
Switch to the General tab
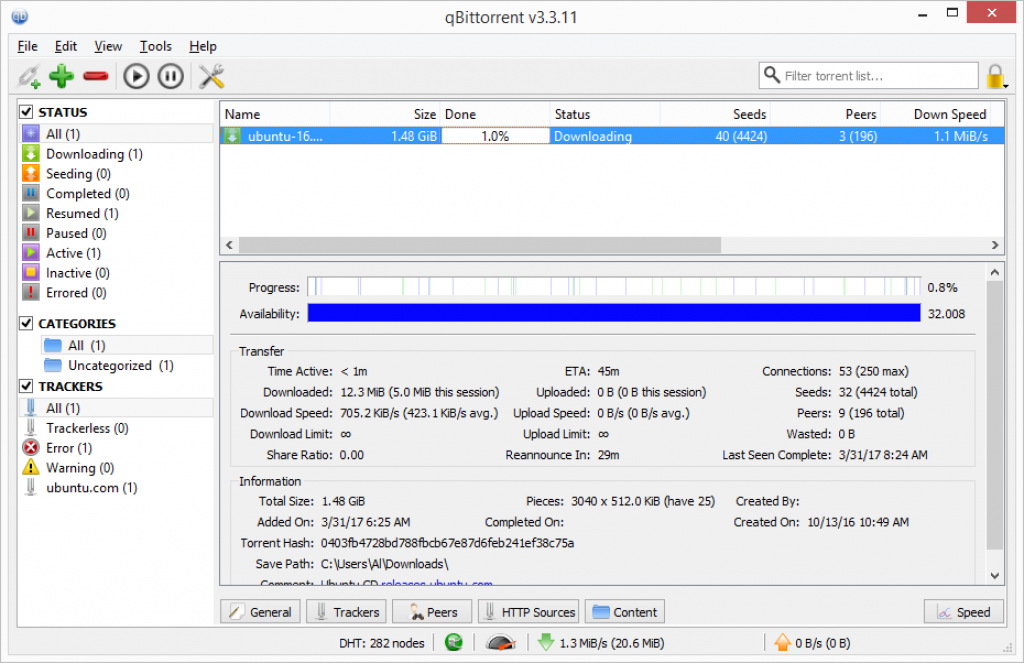tap(261, 612)
